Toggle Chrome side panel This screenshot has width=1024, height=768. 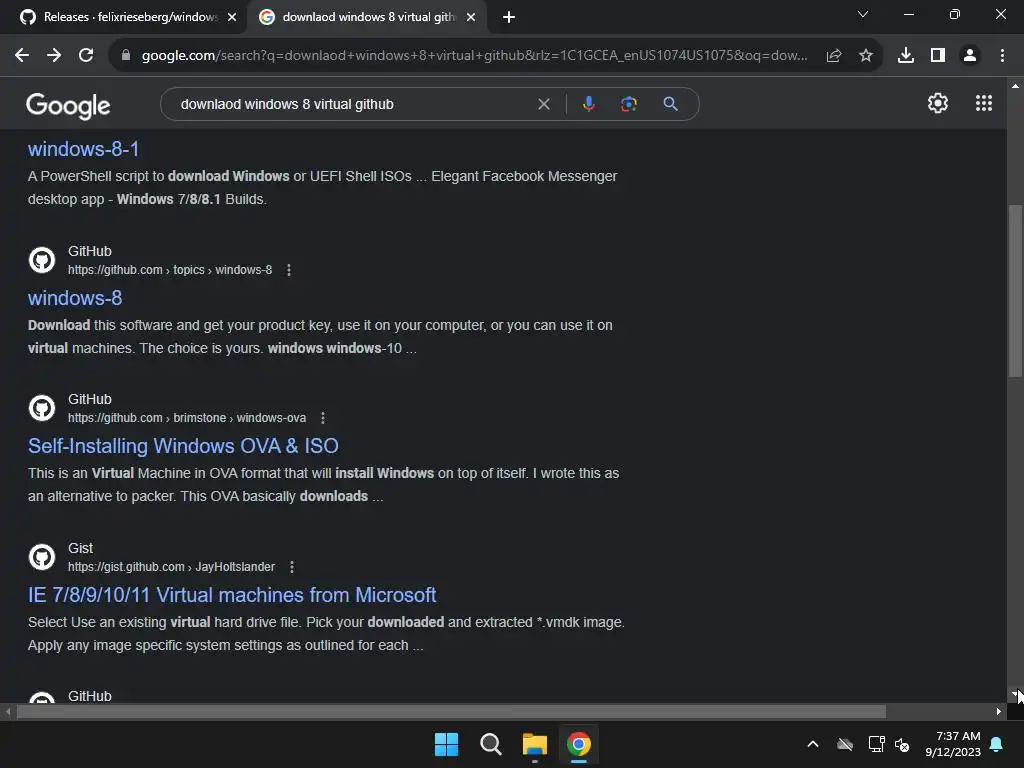click(938, 56)
